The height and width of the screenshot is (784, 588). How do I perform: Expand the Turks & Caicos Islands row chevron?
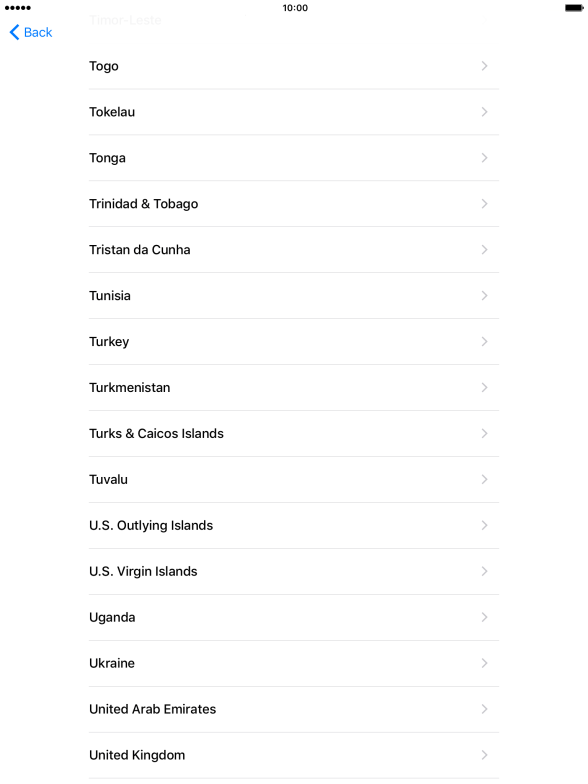pyautogui.click(x=484, y=434)
